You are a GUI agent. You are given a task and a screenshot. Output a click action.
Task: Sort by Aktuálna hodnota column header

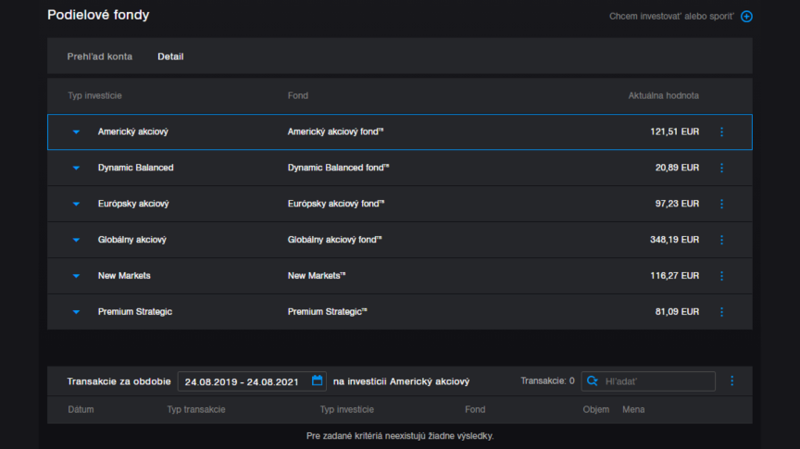click(663, 96)
